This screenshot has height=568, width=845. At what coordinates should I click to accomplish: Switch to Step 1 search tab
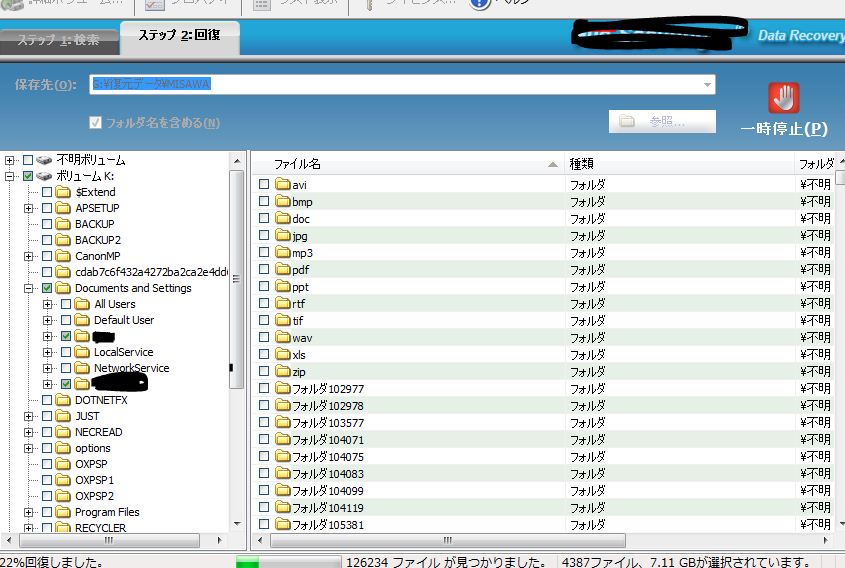click(57, 40)
